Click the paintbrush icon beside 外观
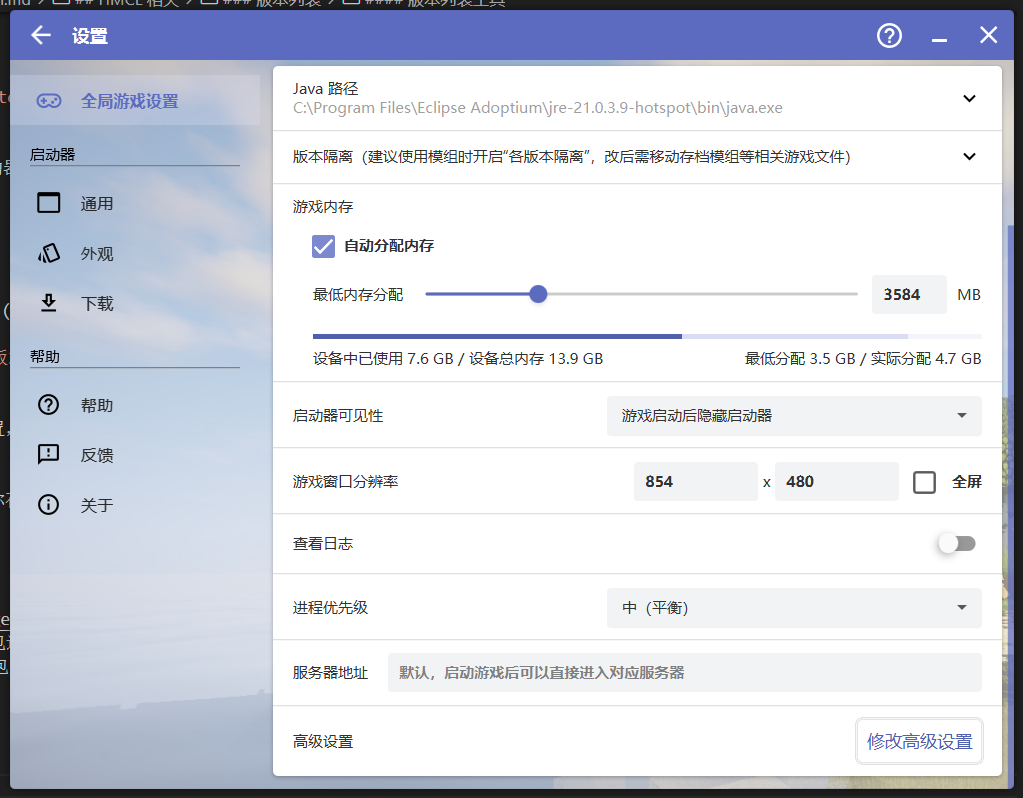 tap(48, 253)
